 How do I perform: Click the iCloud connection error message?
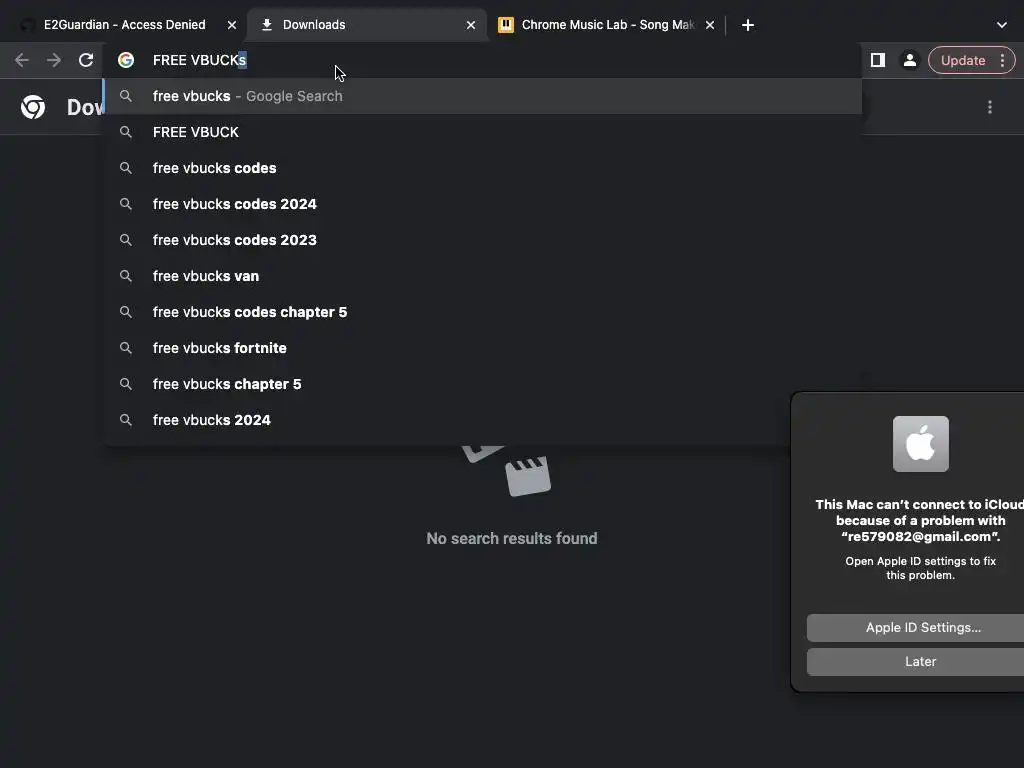920,520
